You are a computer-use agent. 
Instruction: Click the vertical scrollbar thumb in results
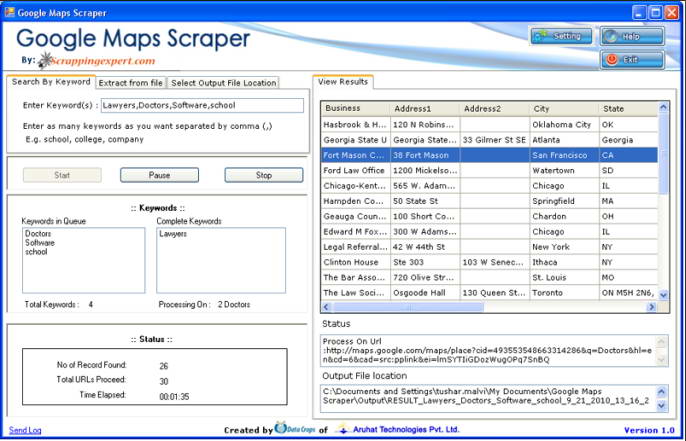[663, 152]
